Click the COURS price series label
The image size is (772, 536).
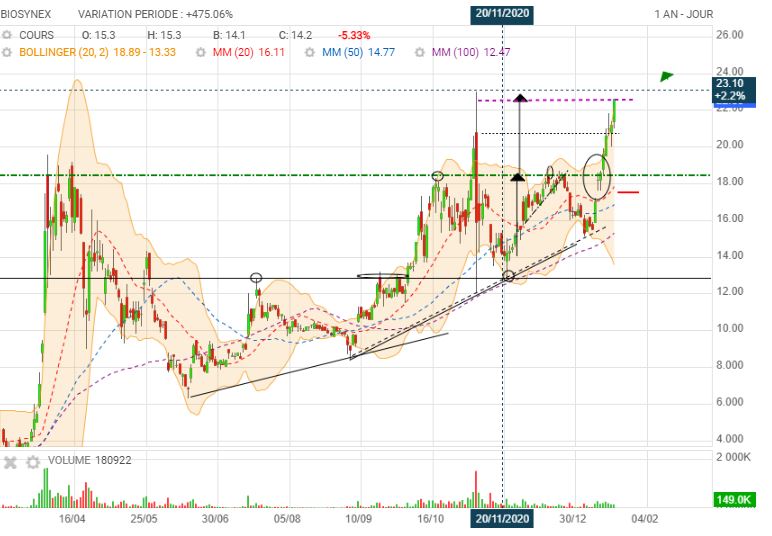(x=36, y=35)
